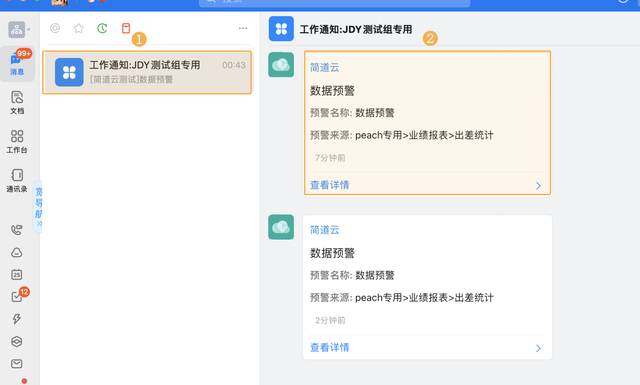Viewport: 640px width, 385px height.
Task: Click 简道云 avatar beside the 7分钟前 message
Action: [x=281, y=65]
